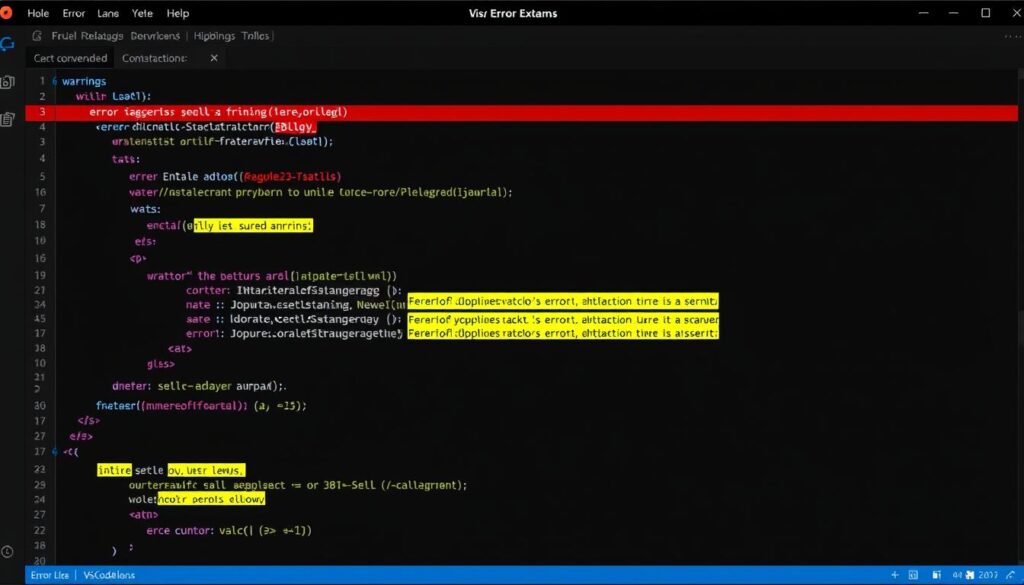This screenshot has width=1024, height=585.
Task: Click the yellow 'intire' highlighted word
Action: click(x=114, y=470)
